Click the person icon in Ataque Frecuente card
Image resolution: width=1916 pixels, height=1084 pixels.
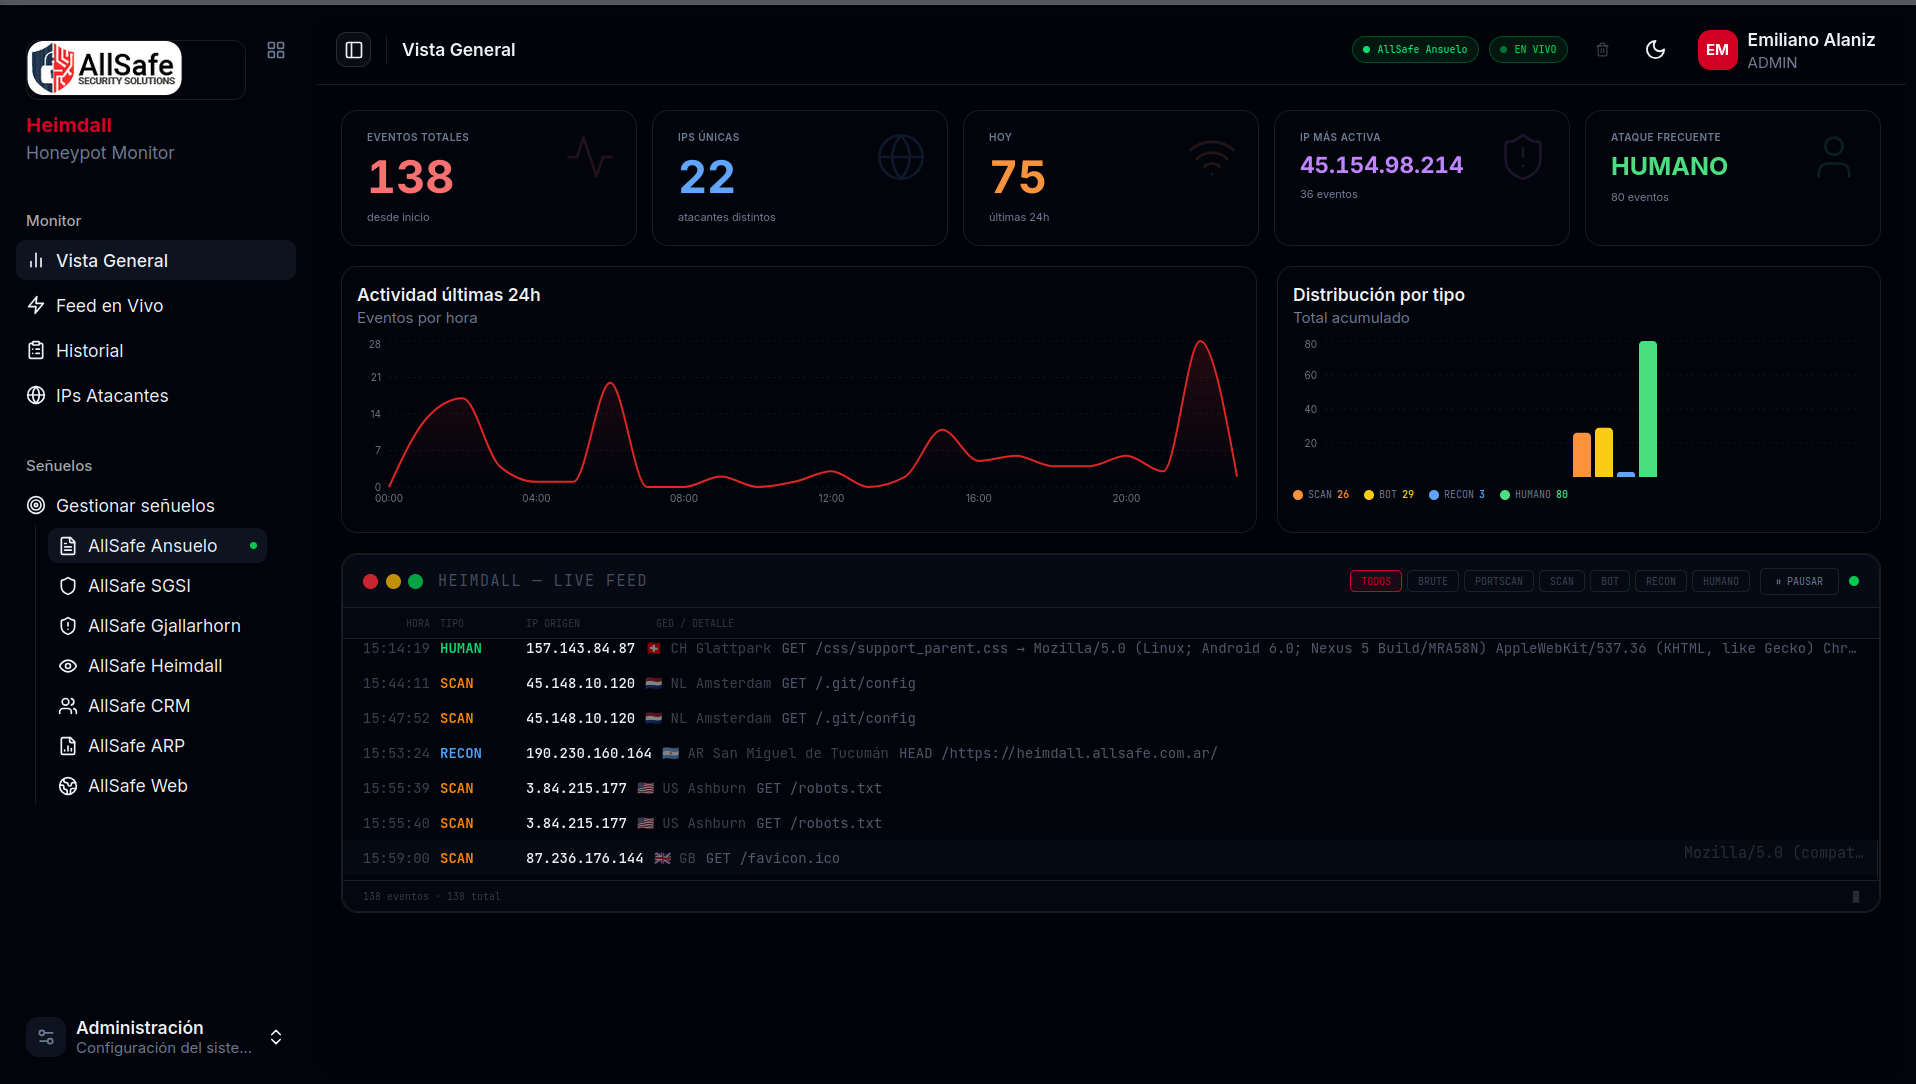(1834, 157)
